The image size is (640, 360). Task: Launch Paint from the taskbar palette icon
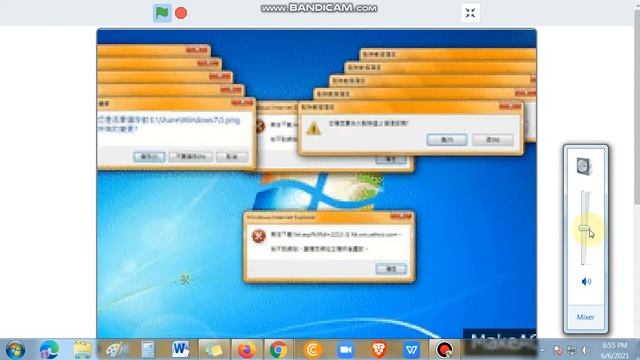click(x=116, y=350)
